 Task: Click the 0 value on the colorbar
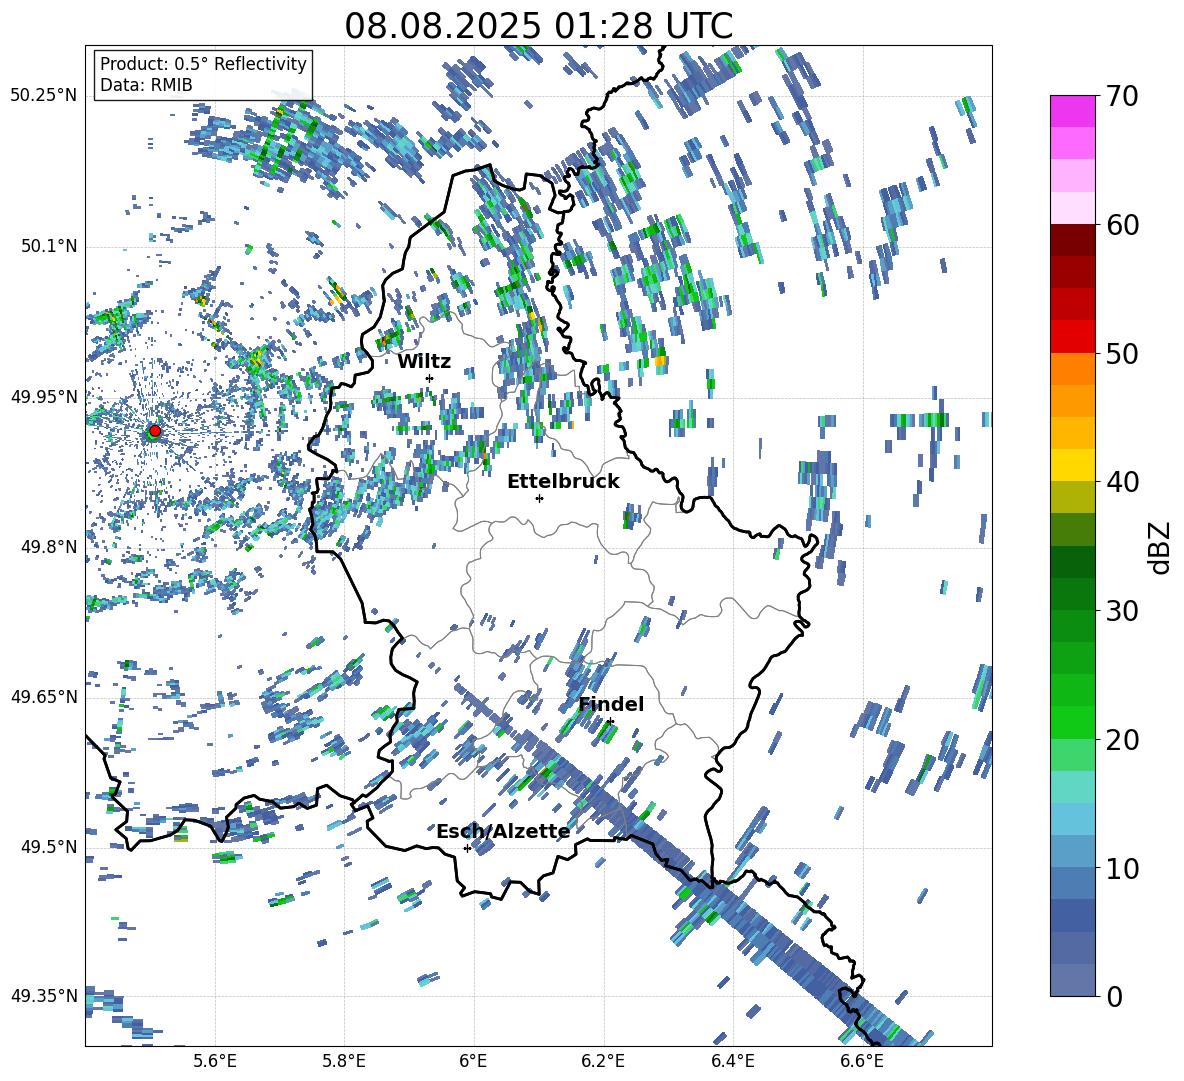point(1114,996)
